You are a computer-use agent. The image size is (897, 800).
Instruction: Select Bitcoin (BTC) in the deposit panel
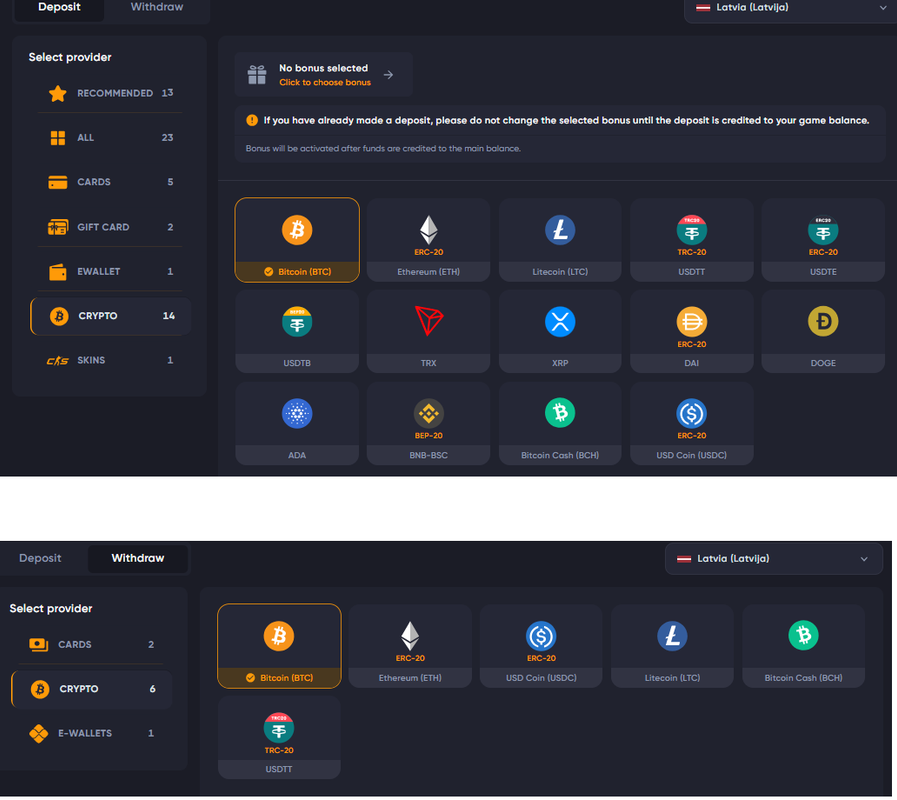tap(297, 240)
